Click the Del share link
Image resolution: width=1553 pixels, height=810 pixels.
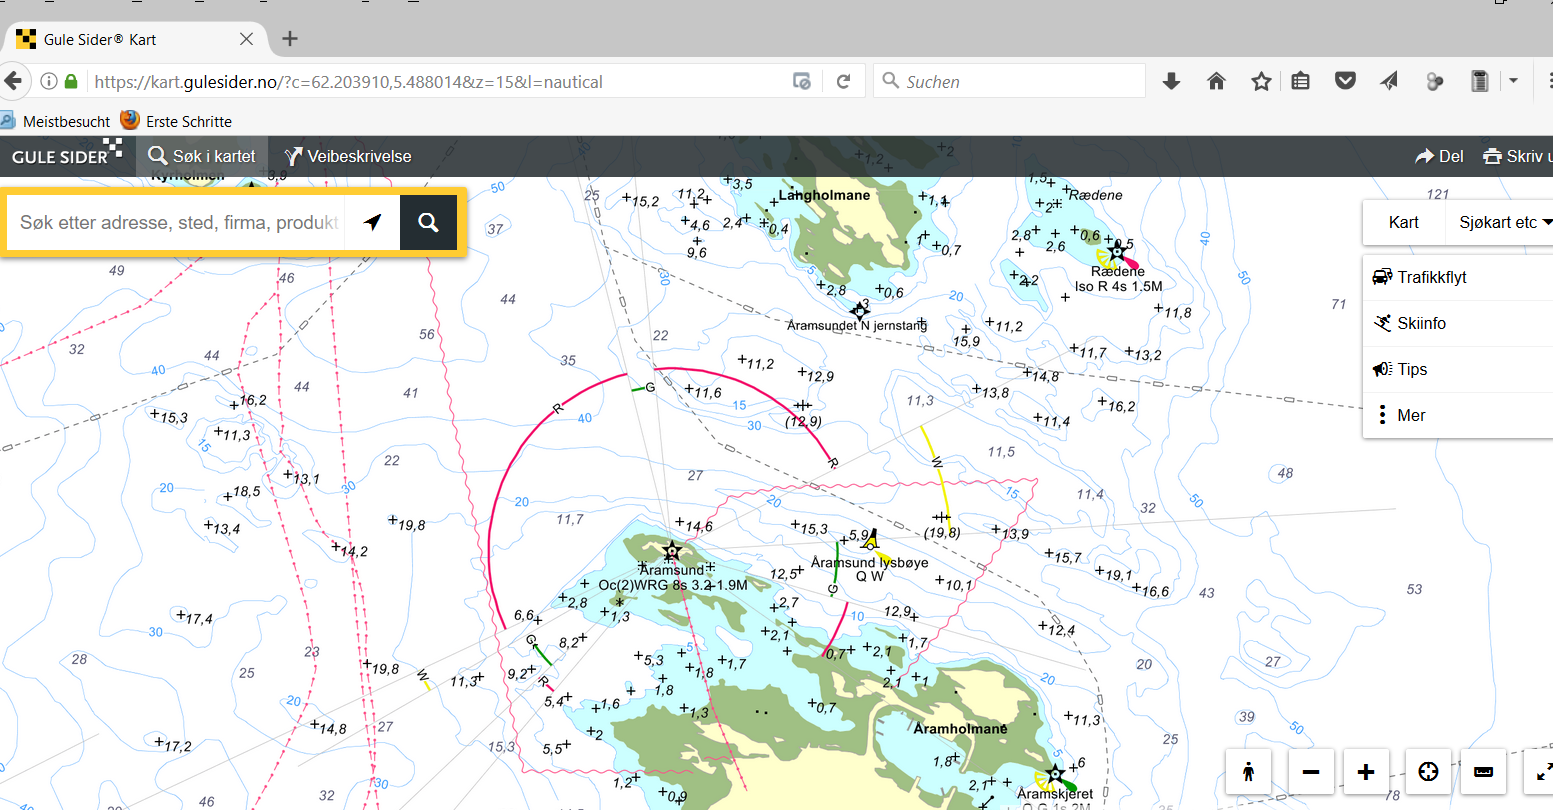(x=1440, y=156)
